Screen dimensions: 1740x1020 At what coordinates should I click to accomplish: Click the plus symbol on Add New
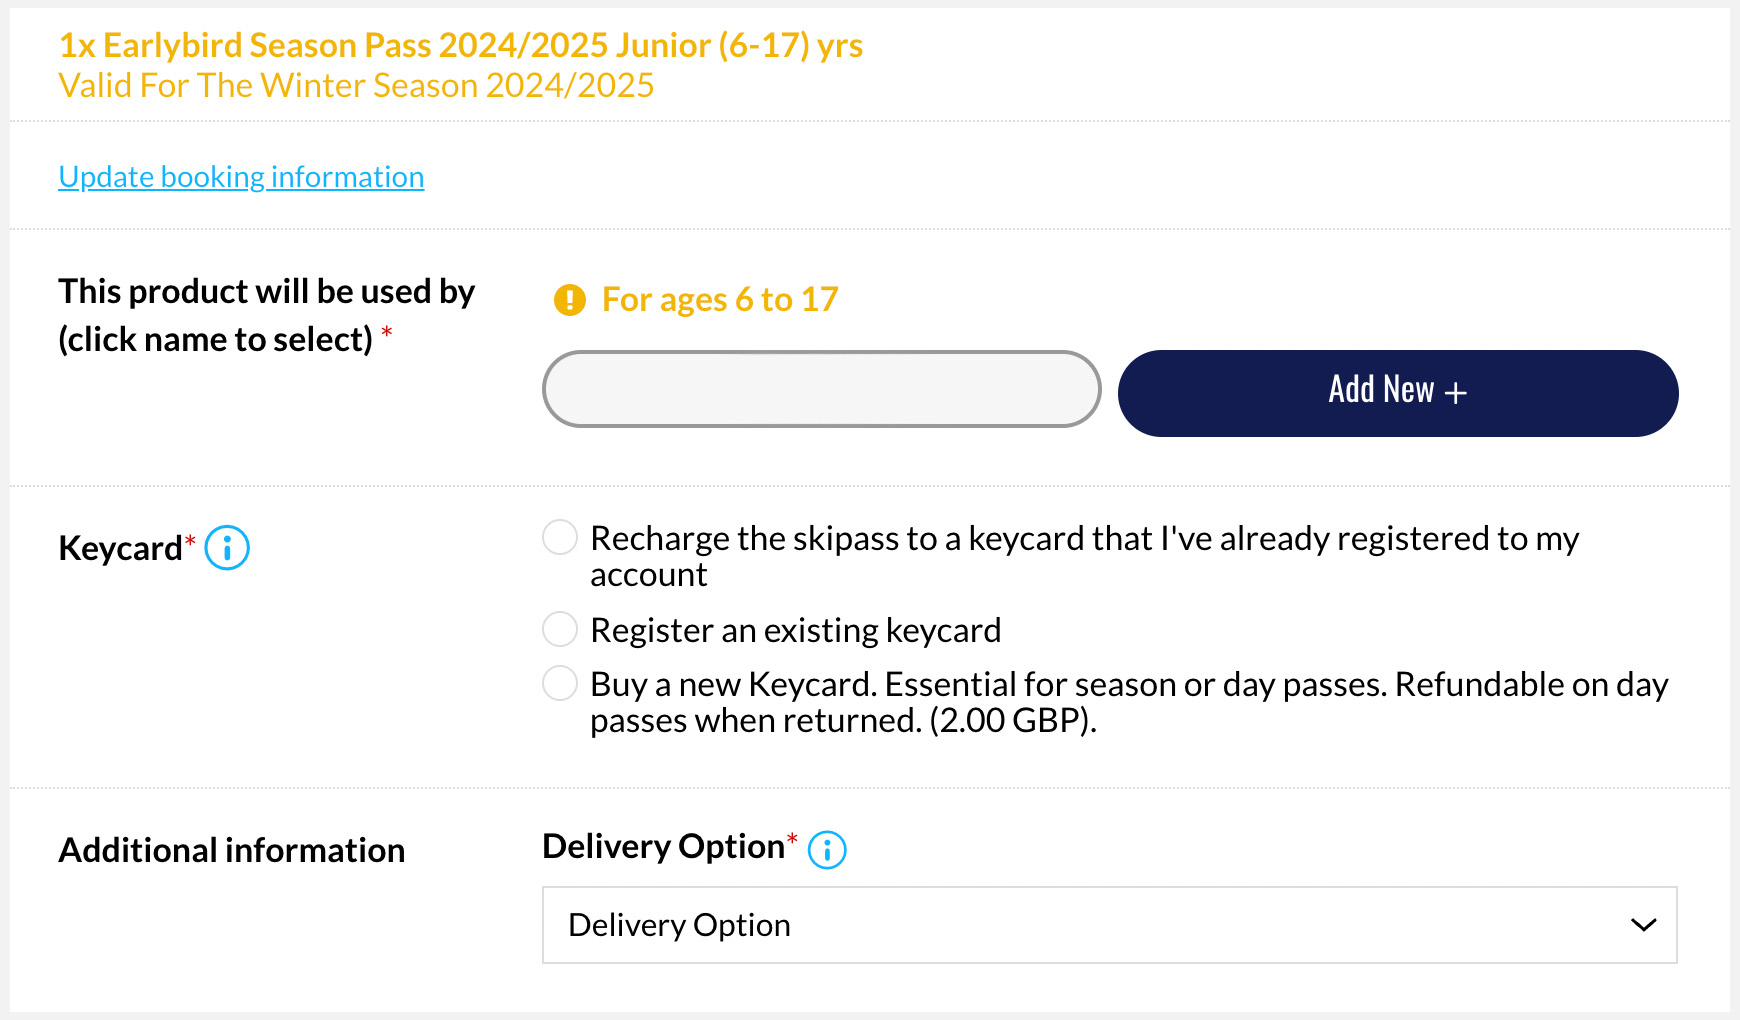point(1456,393)
